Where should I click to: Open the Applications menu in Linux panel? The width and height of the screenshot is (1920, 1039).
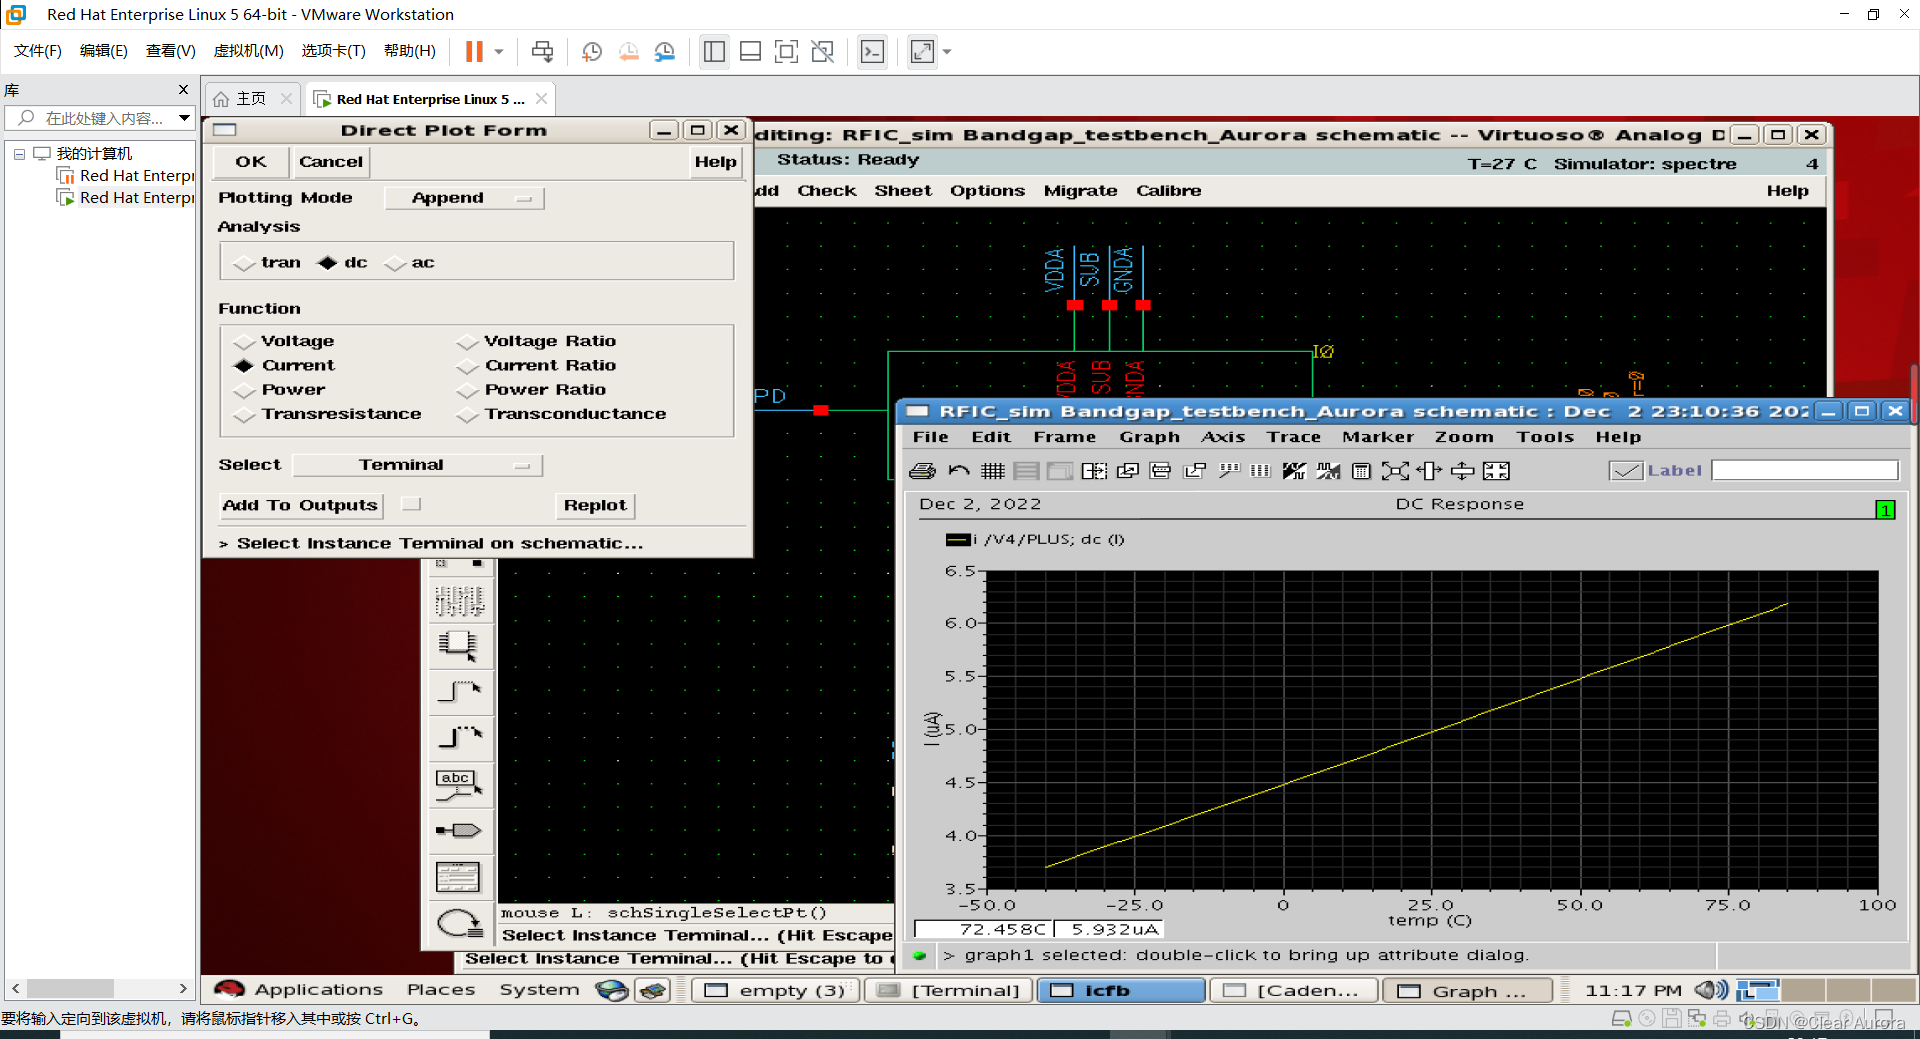coord(318,990)
